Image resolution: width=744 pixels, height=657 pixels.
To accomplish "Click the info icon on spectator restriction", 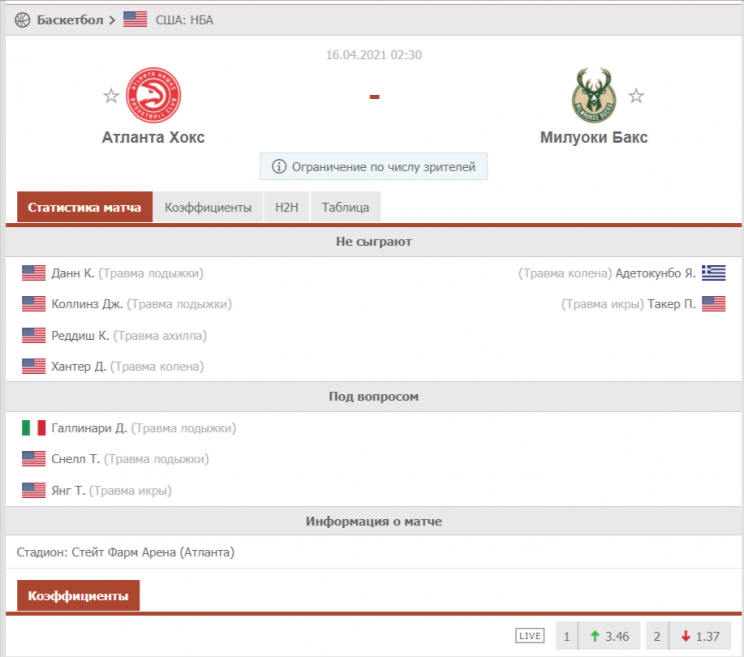I will 279,167.
